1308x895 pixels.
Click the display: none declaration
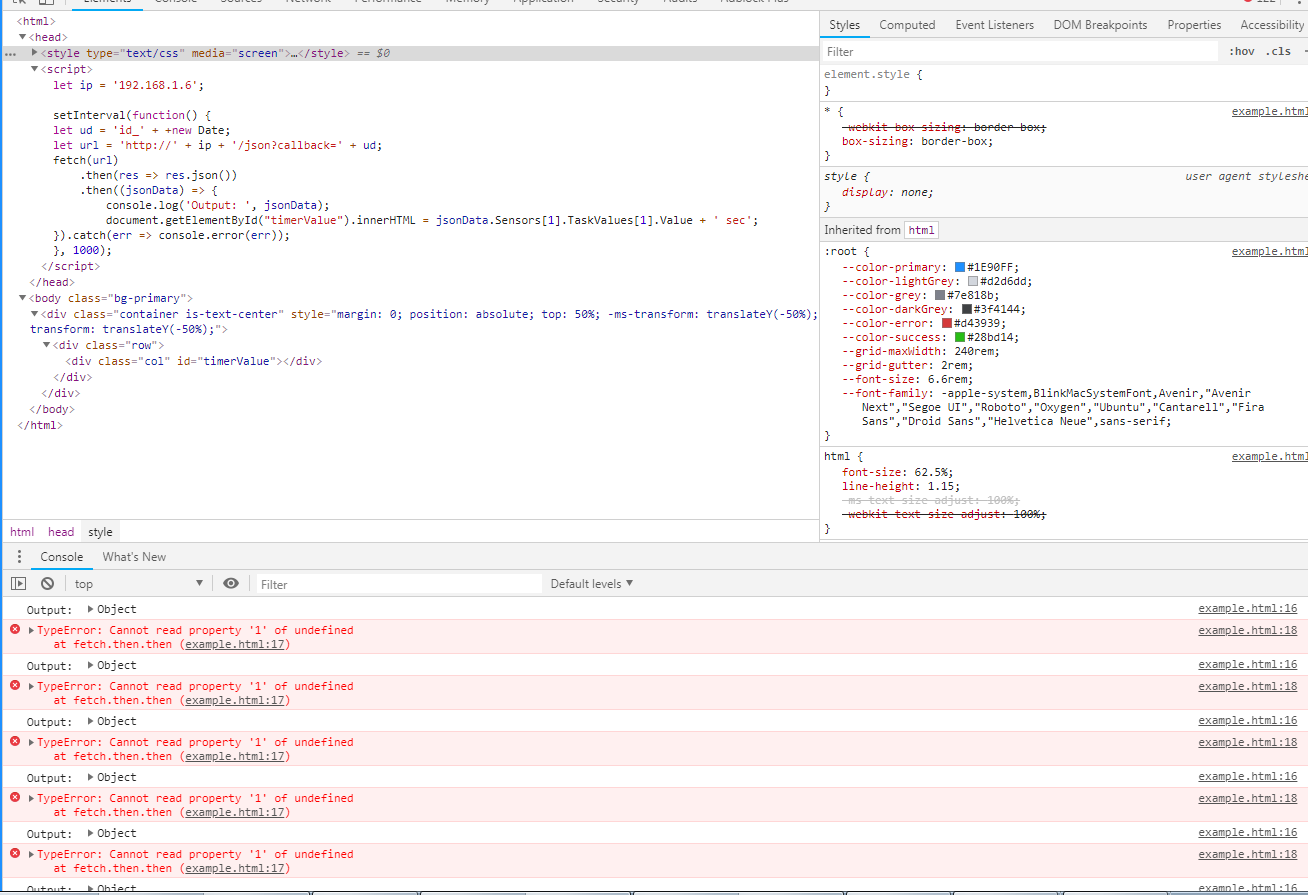[x=887, y=192]
